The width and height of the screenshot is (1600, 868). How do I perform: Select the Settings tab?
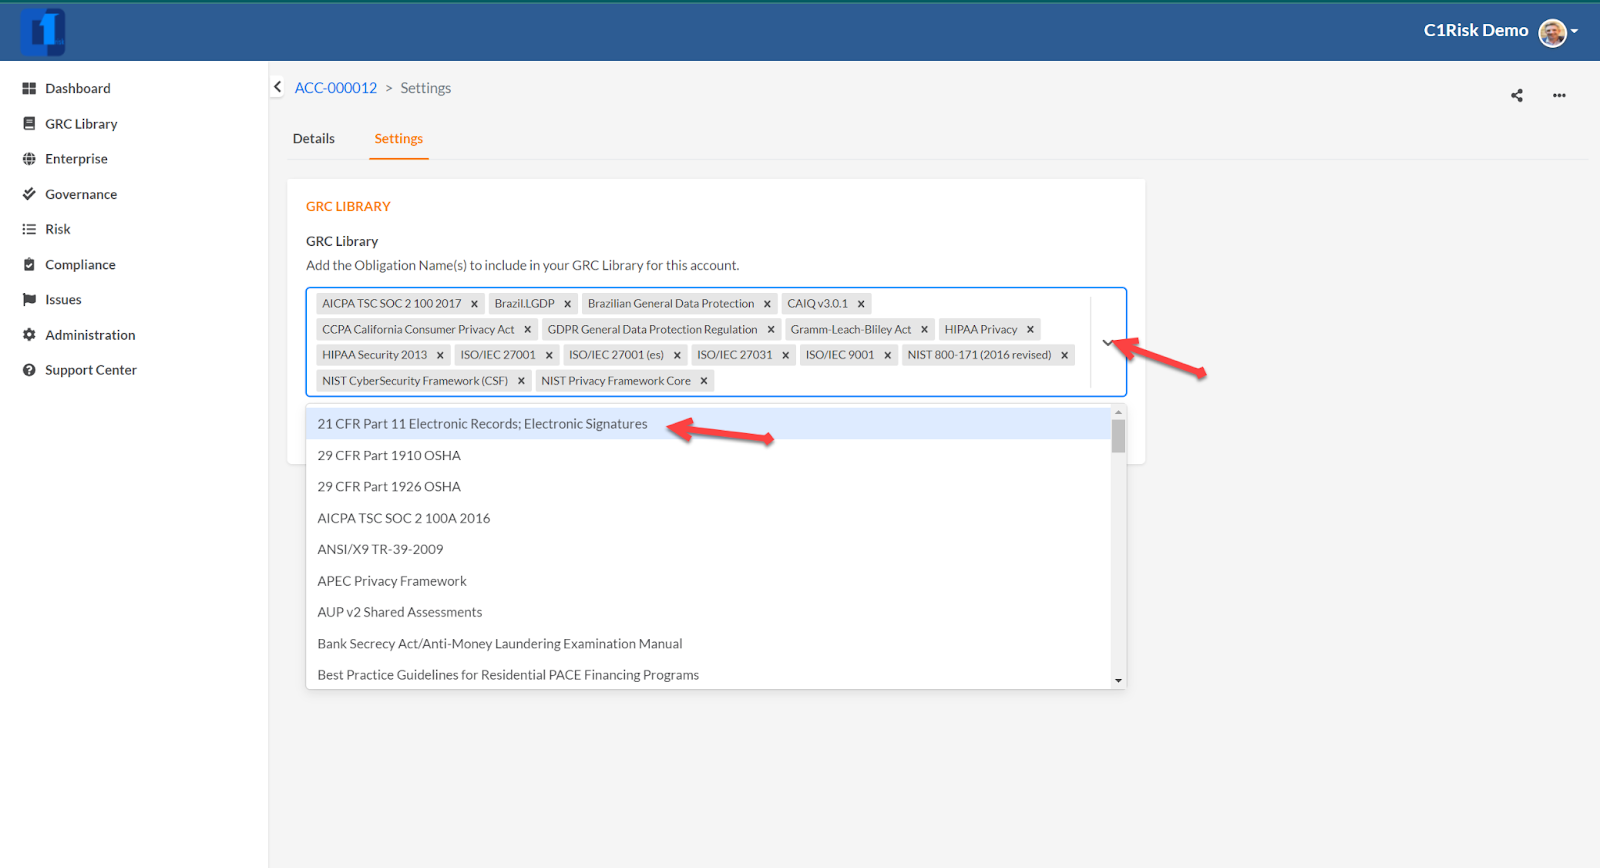click(399, 139)
